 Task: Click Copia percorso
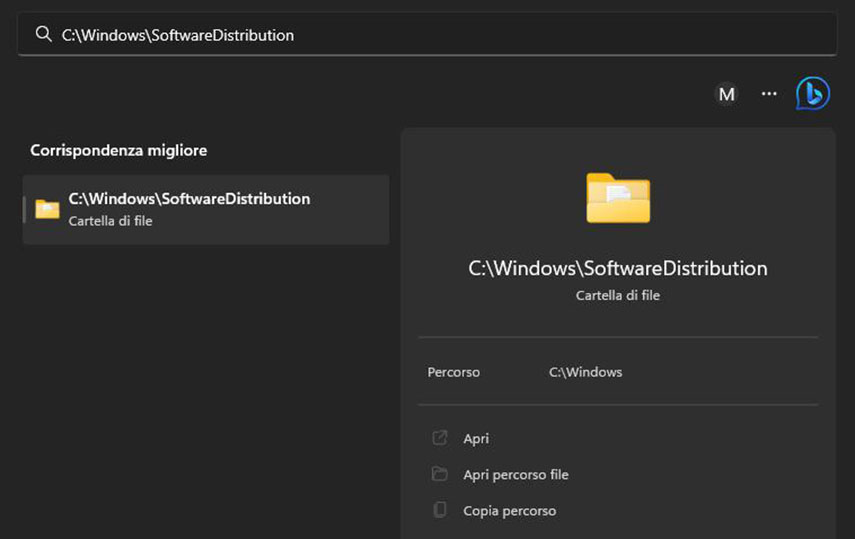[509, 511]
